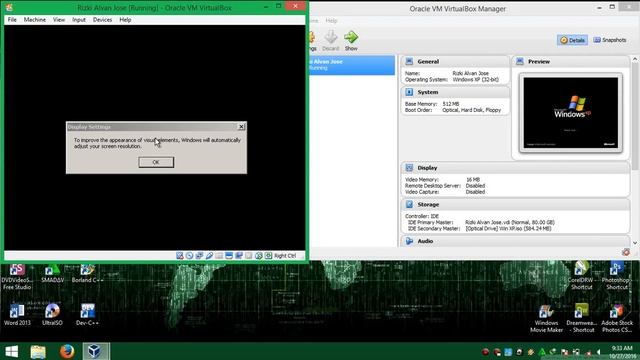Open the Dev-C++ desktop shortcut
This screenshot has width=640, height=360.
[87, 314]
